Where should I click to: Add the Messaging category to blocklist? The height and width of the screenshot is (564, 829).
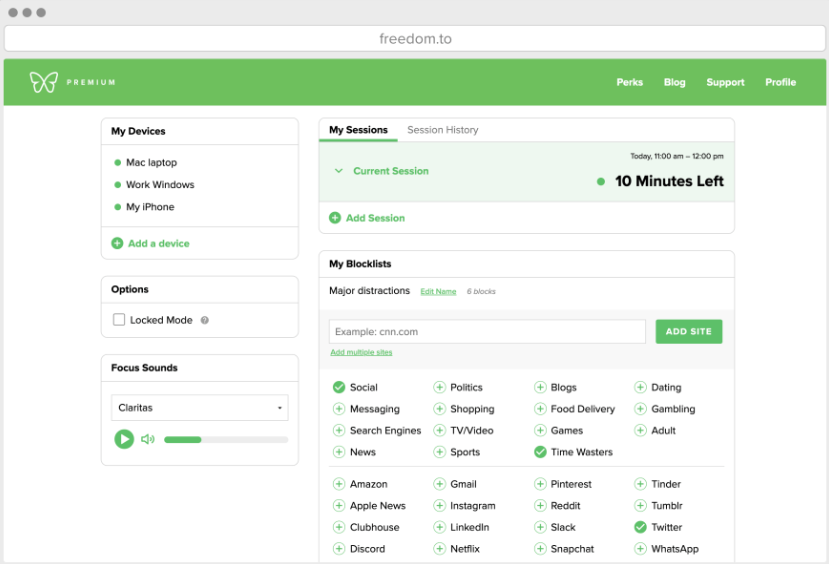(339, 409)
